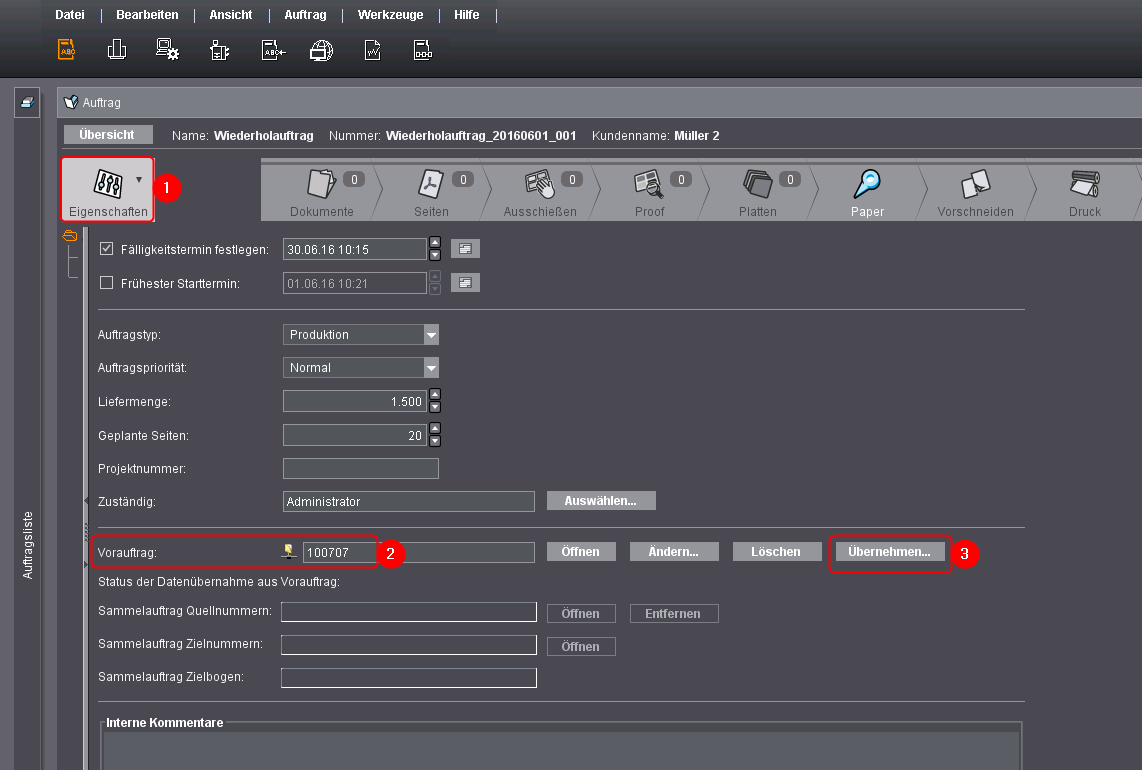
Task: Open the Werkzeuge menu
Action: (x=390, y=15)
